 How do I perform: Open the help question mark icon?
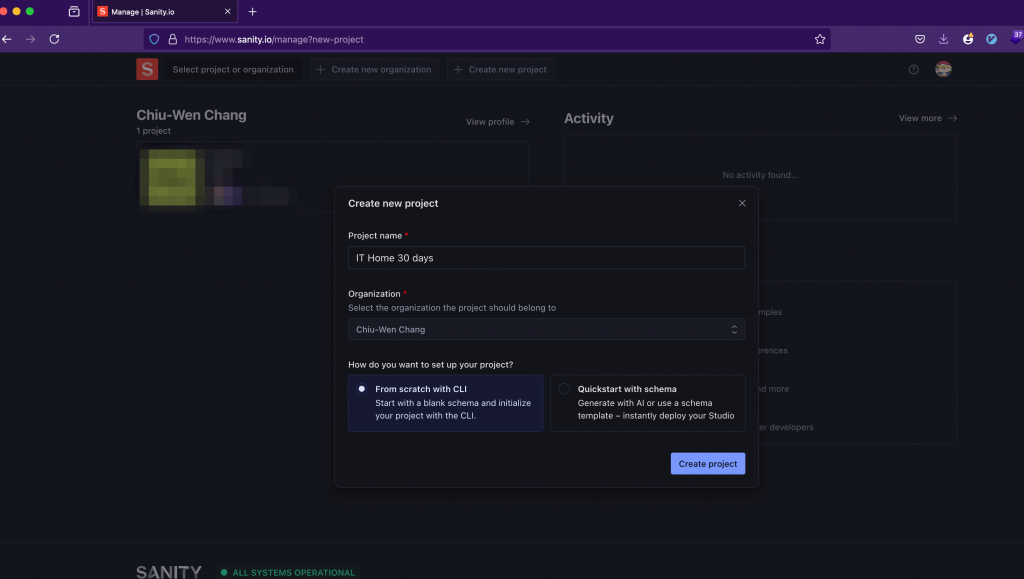pyautogui.click(x=914, y=69)
